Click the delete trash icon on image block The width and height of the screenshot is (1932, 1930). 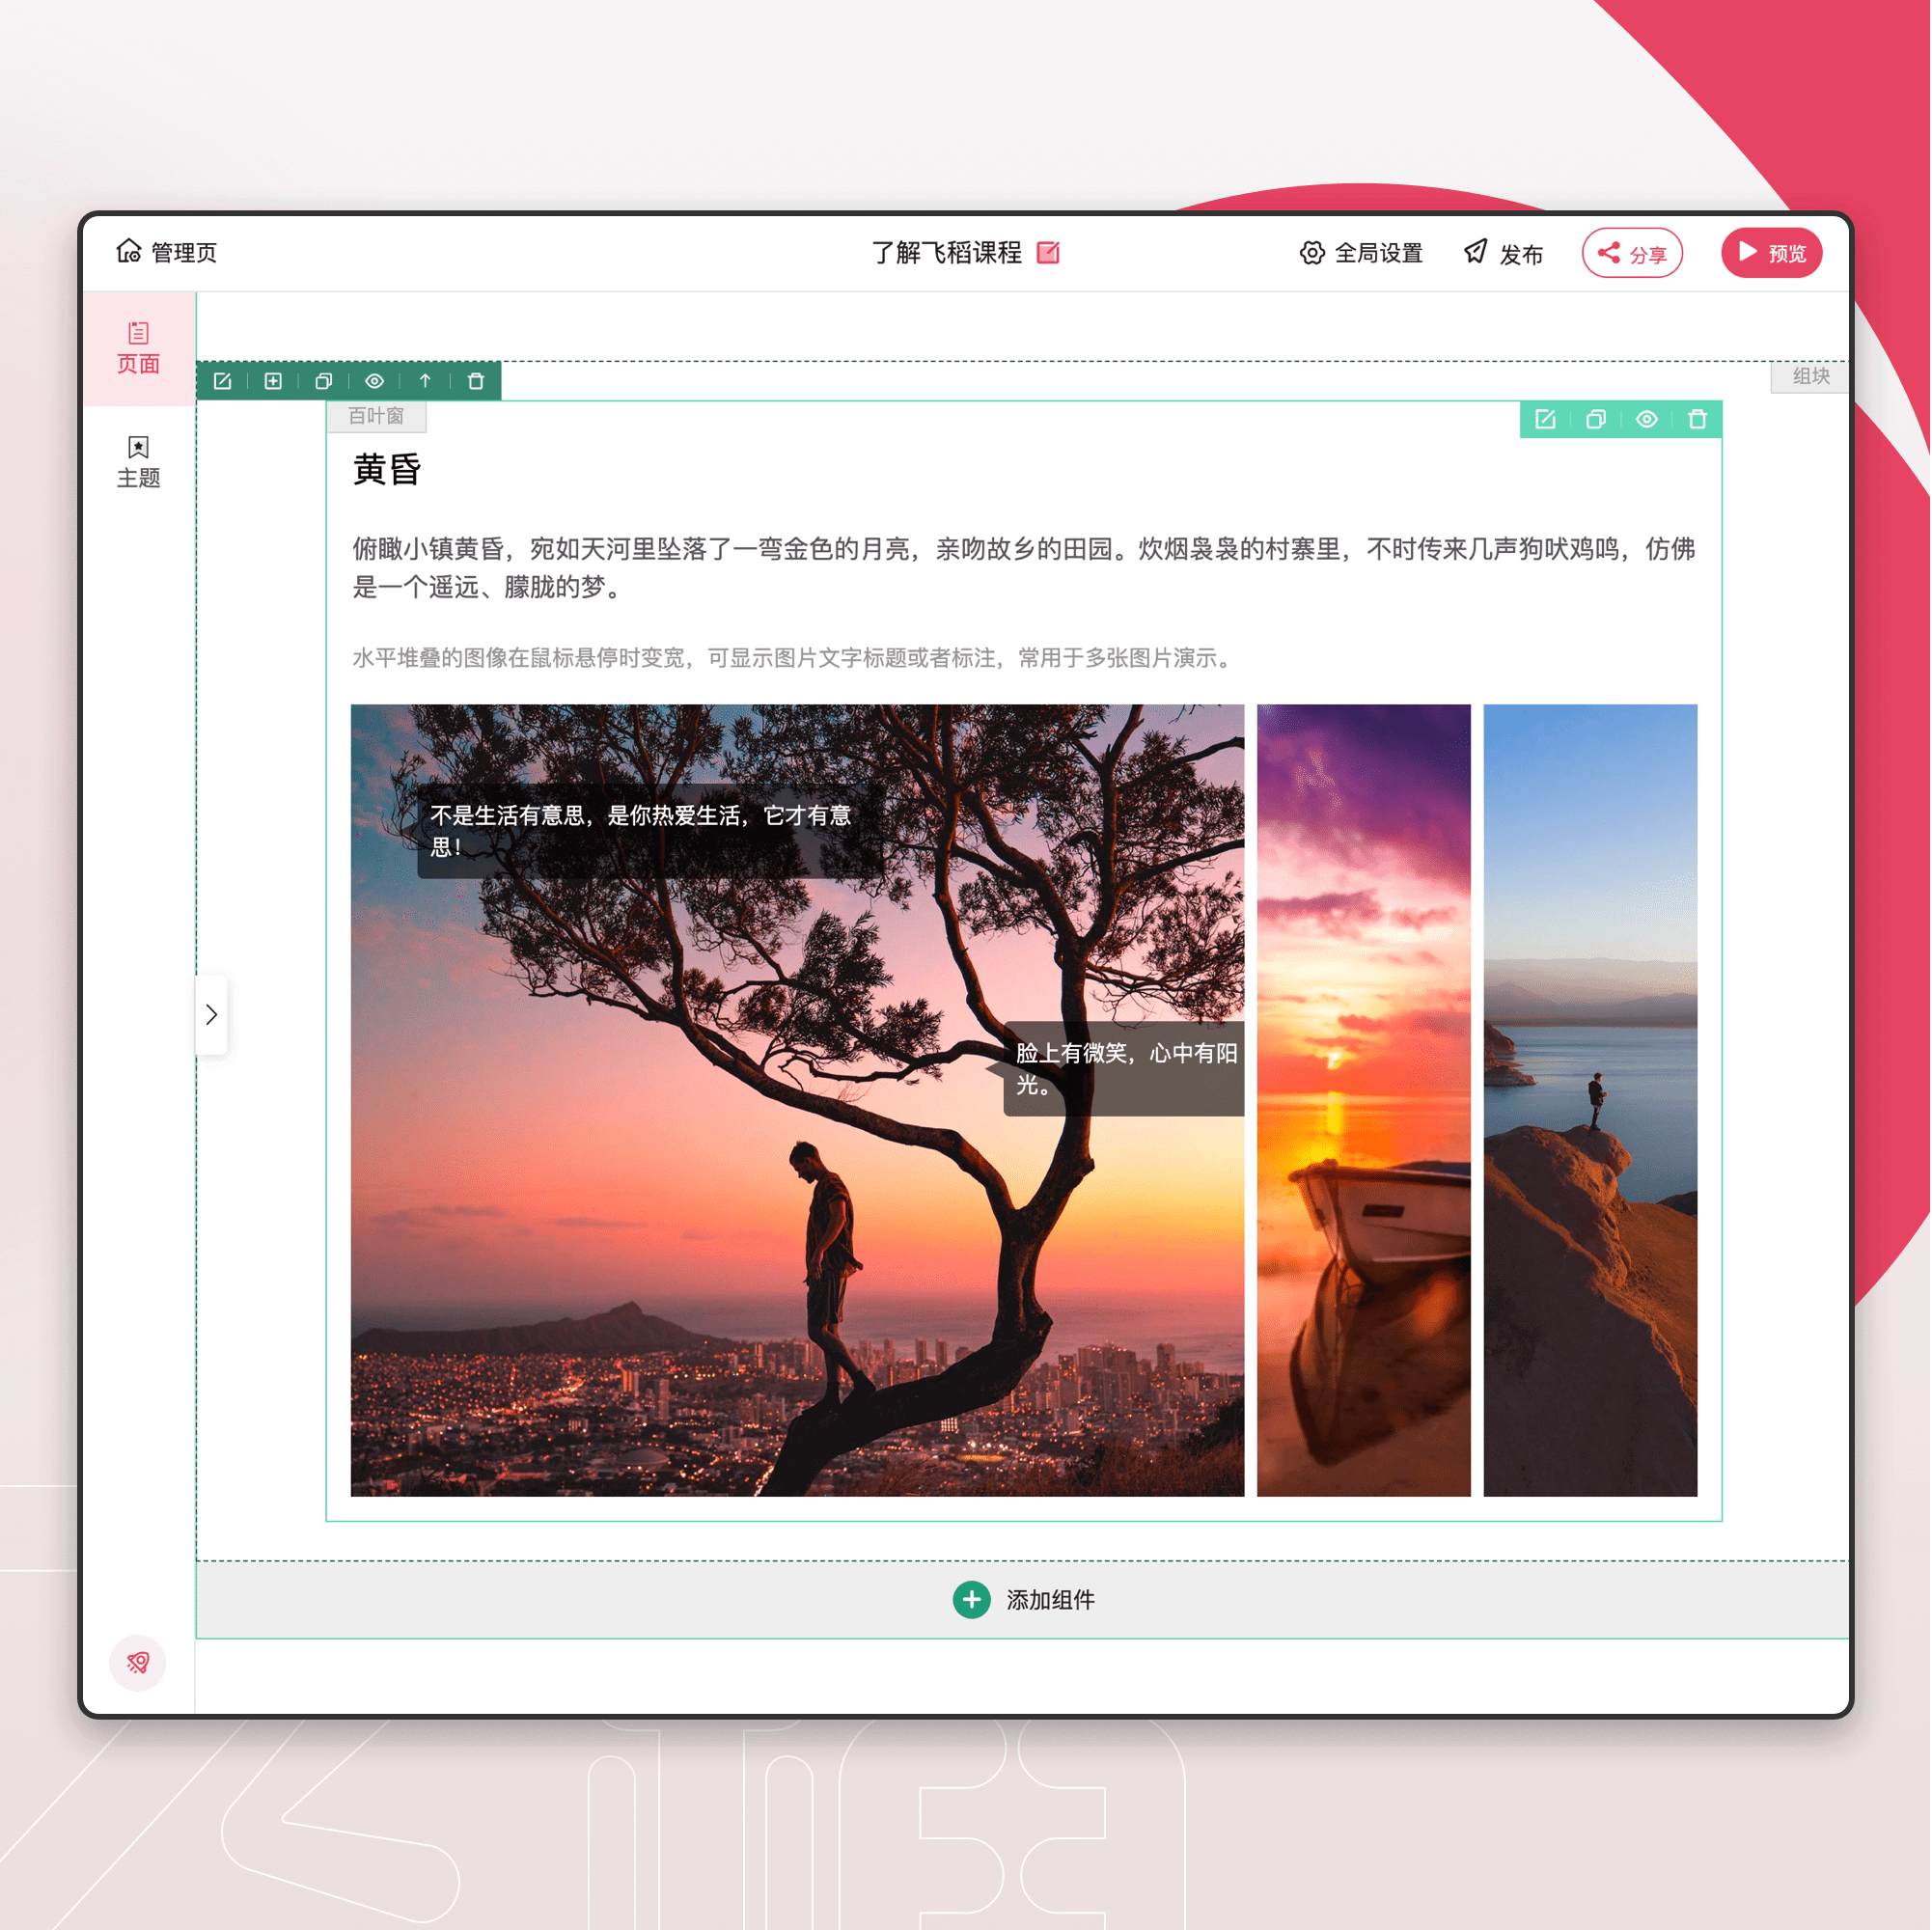pos(1696,421)
